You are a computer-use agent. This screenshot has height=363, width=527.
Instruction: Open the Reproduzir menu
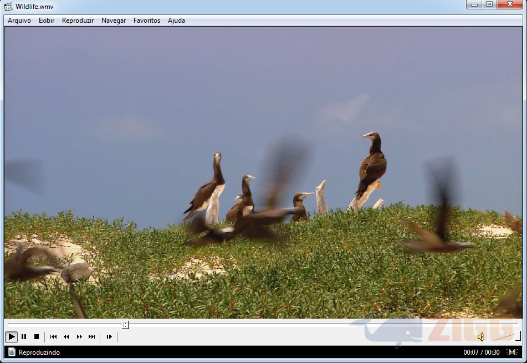point(78,21)
